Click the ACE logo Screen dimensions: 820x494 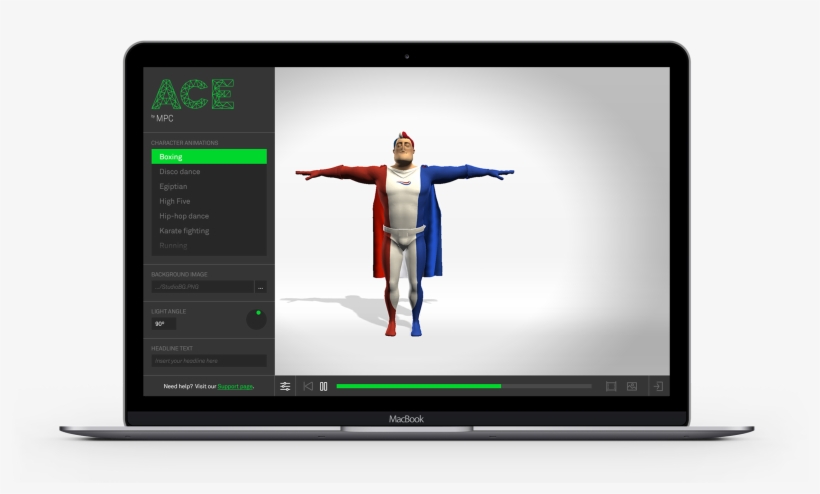(193, 95)
